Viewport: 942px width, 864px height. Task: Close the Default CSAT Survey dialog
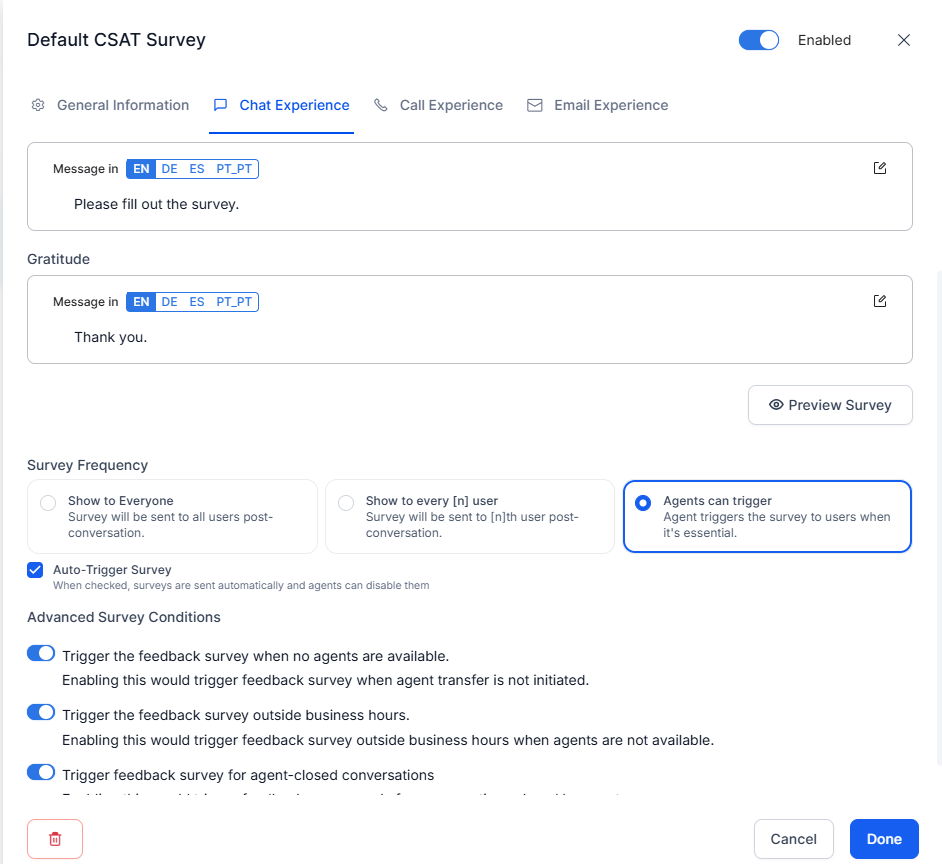coord(904,40)
